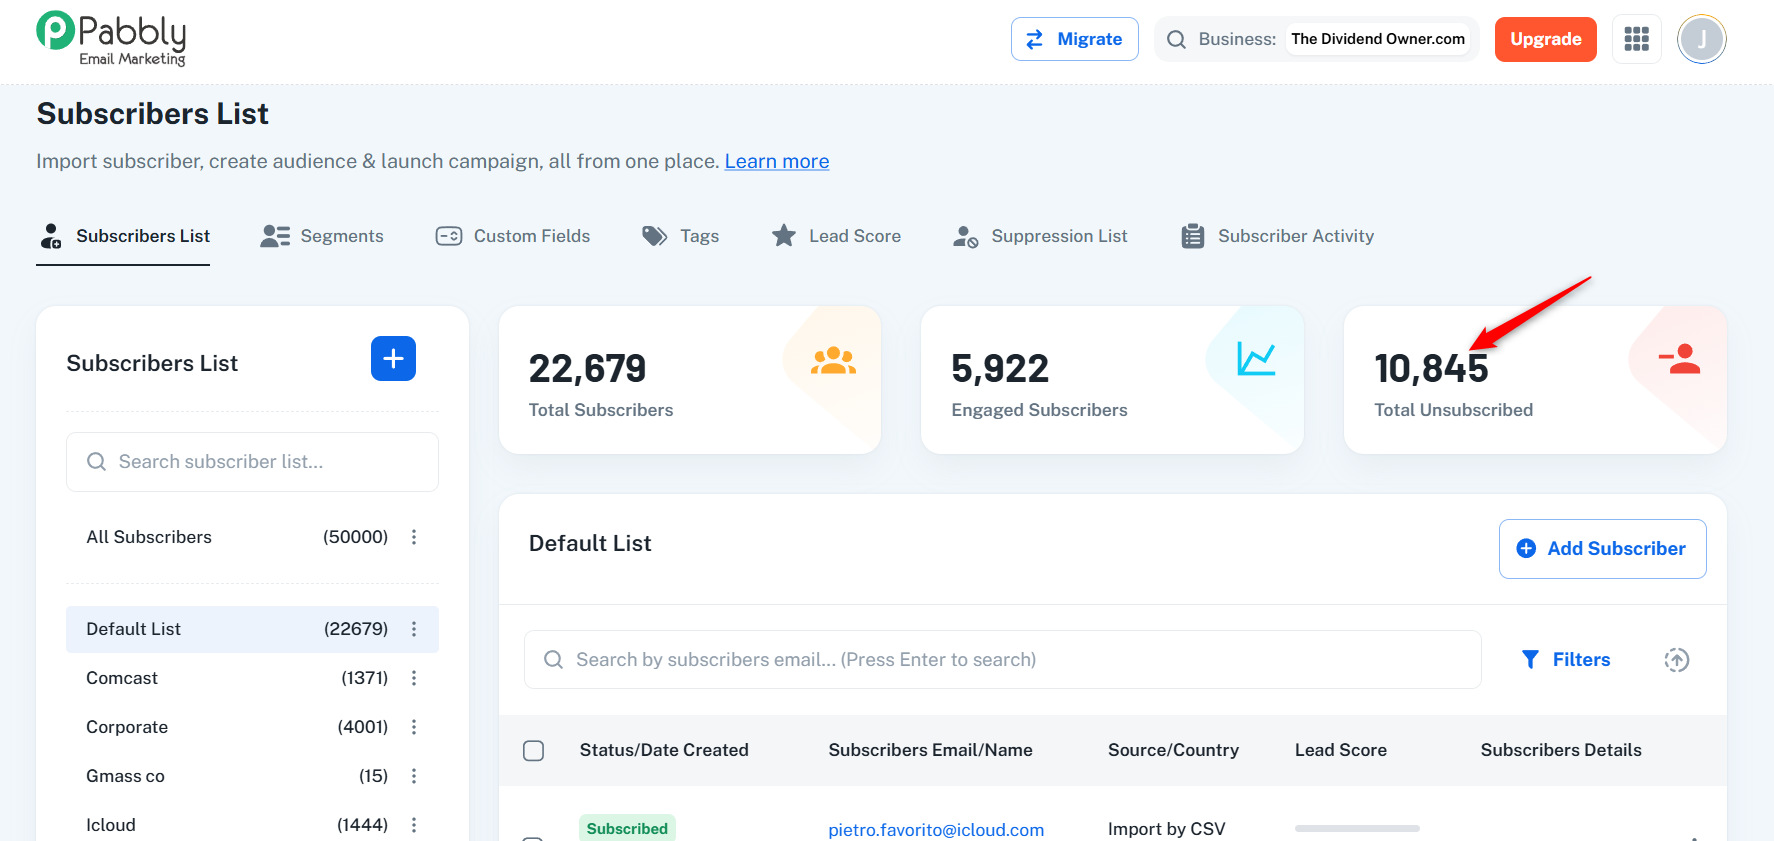Switch to the Segments tab
Viewport: 1774px width, 841px height.
coord(322,236)
